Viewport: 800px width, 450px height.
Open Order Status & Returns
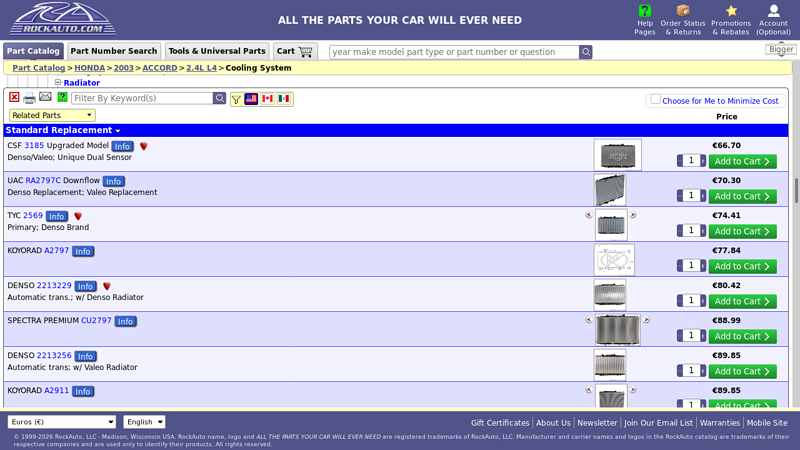[683, 20]
